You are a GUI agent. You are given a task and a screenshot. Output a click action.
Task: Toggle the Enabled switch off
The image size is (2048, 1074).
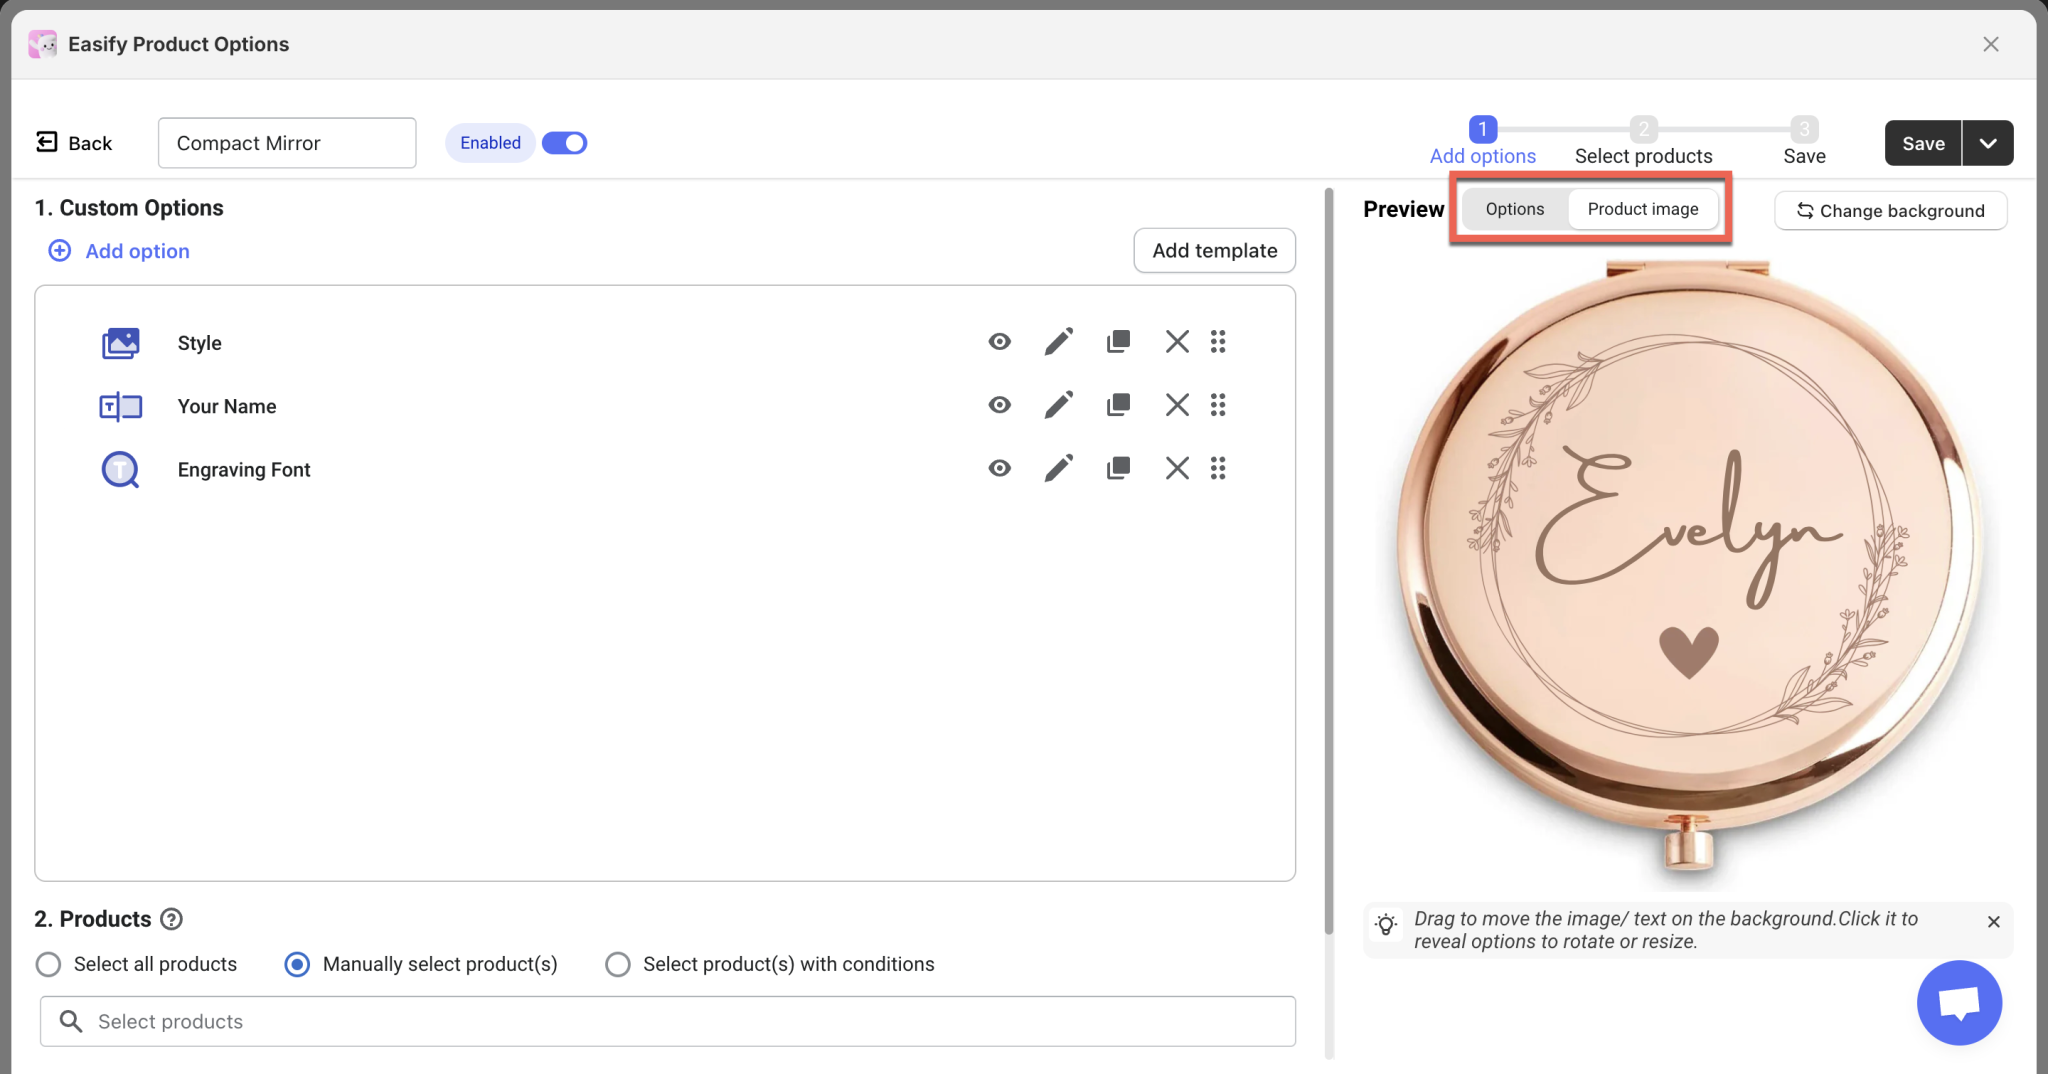tap(564, 143)
